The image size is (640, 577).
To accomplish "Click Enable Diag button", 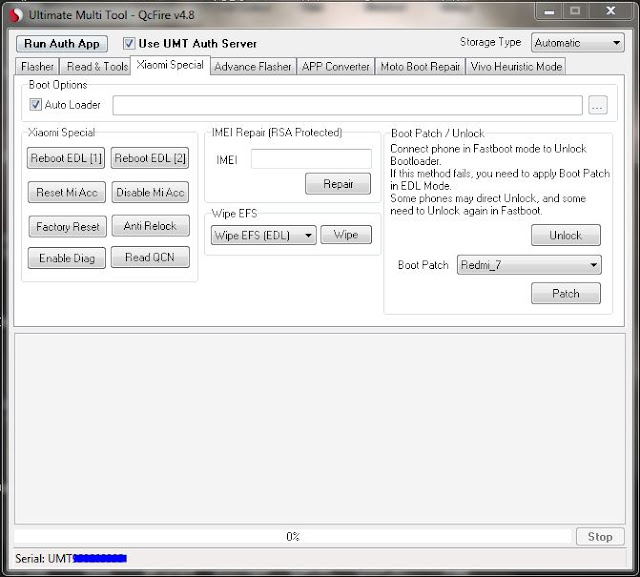I will 67,258.
